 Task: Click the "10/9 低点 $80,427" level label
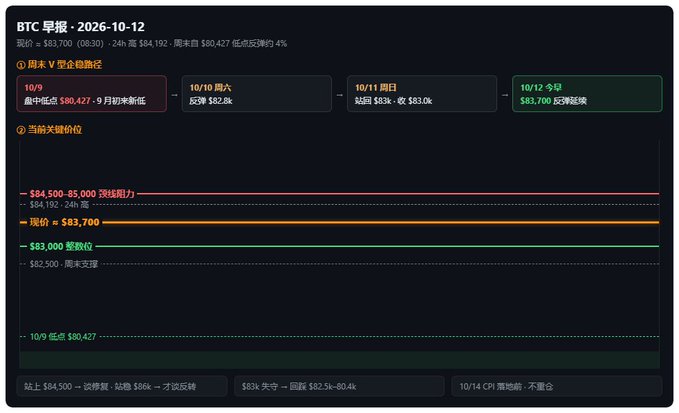[x=63, y=336]
